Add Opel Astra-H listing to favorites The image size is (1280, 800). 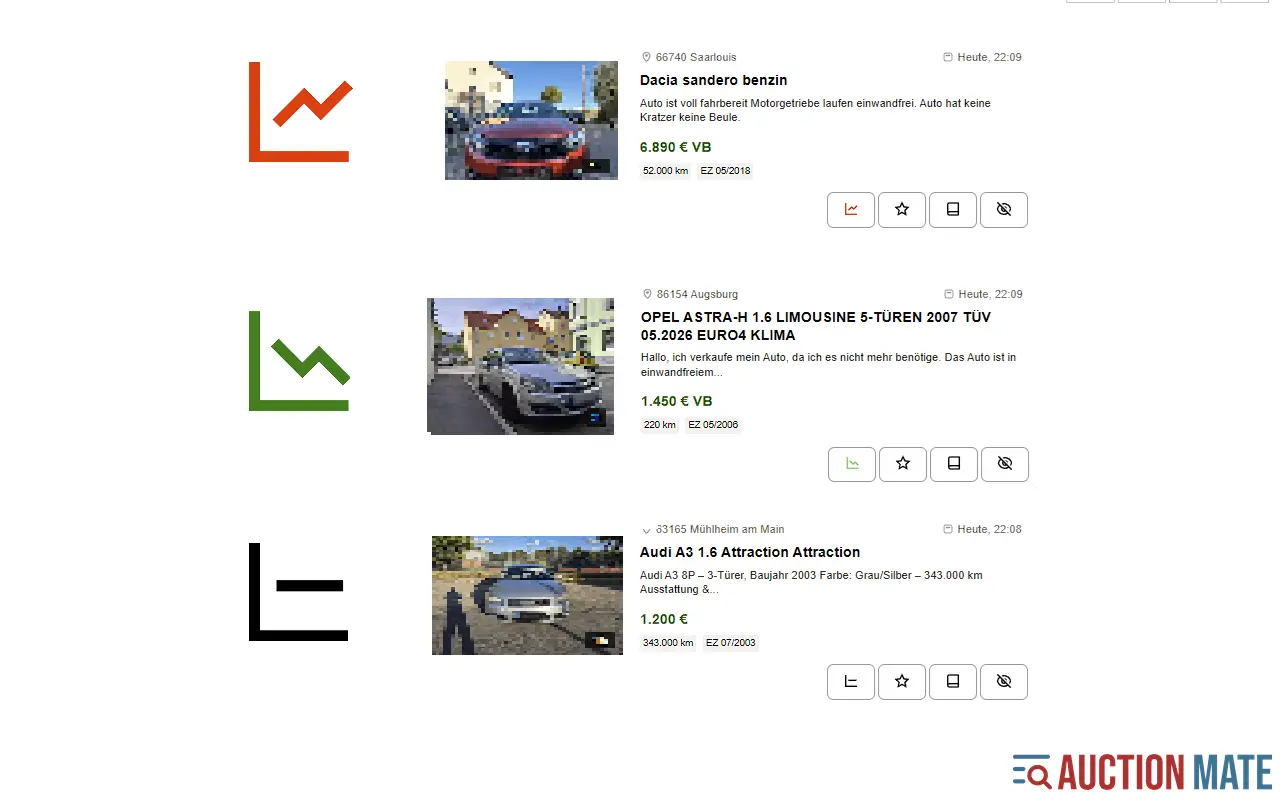[x=903, y=464]
